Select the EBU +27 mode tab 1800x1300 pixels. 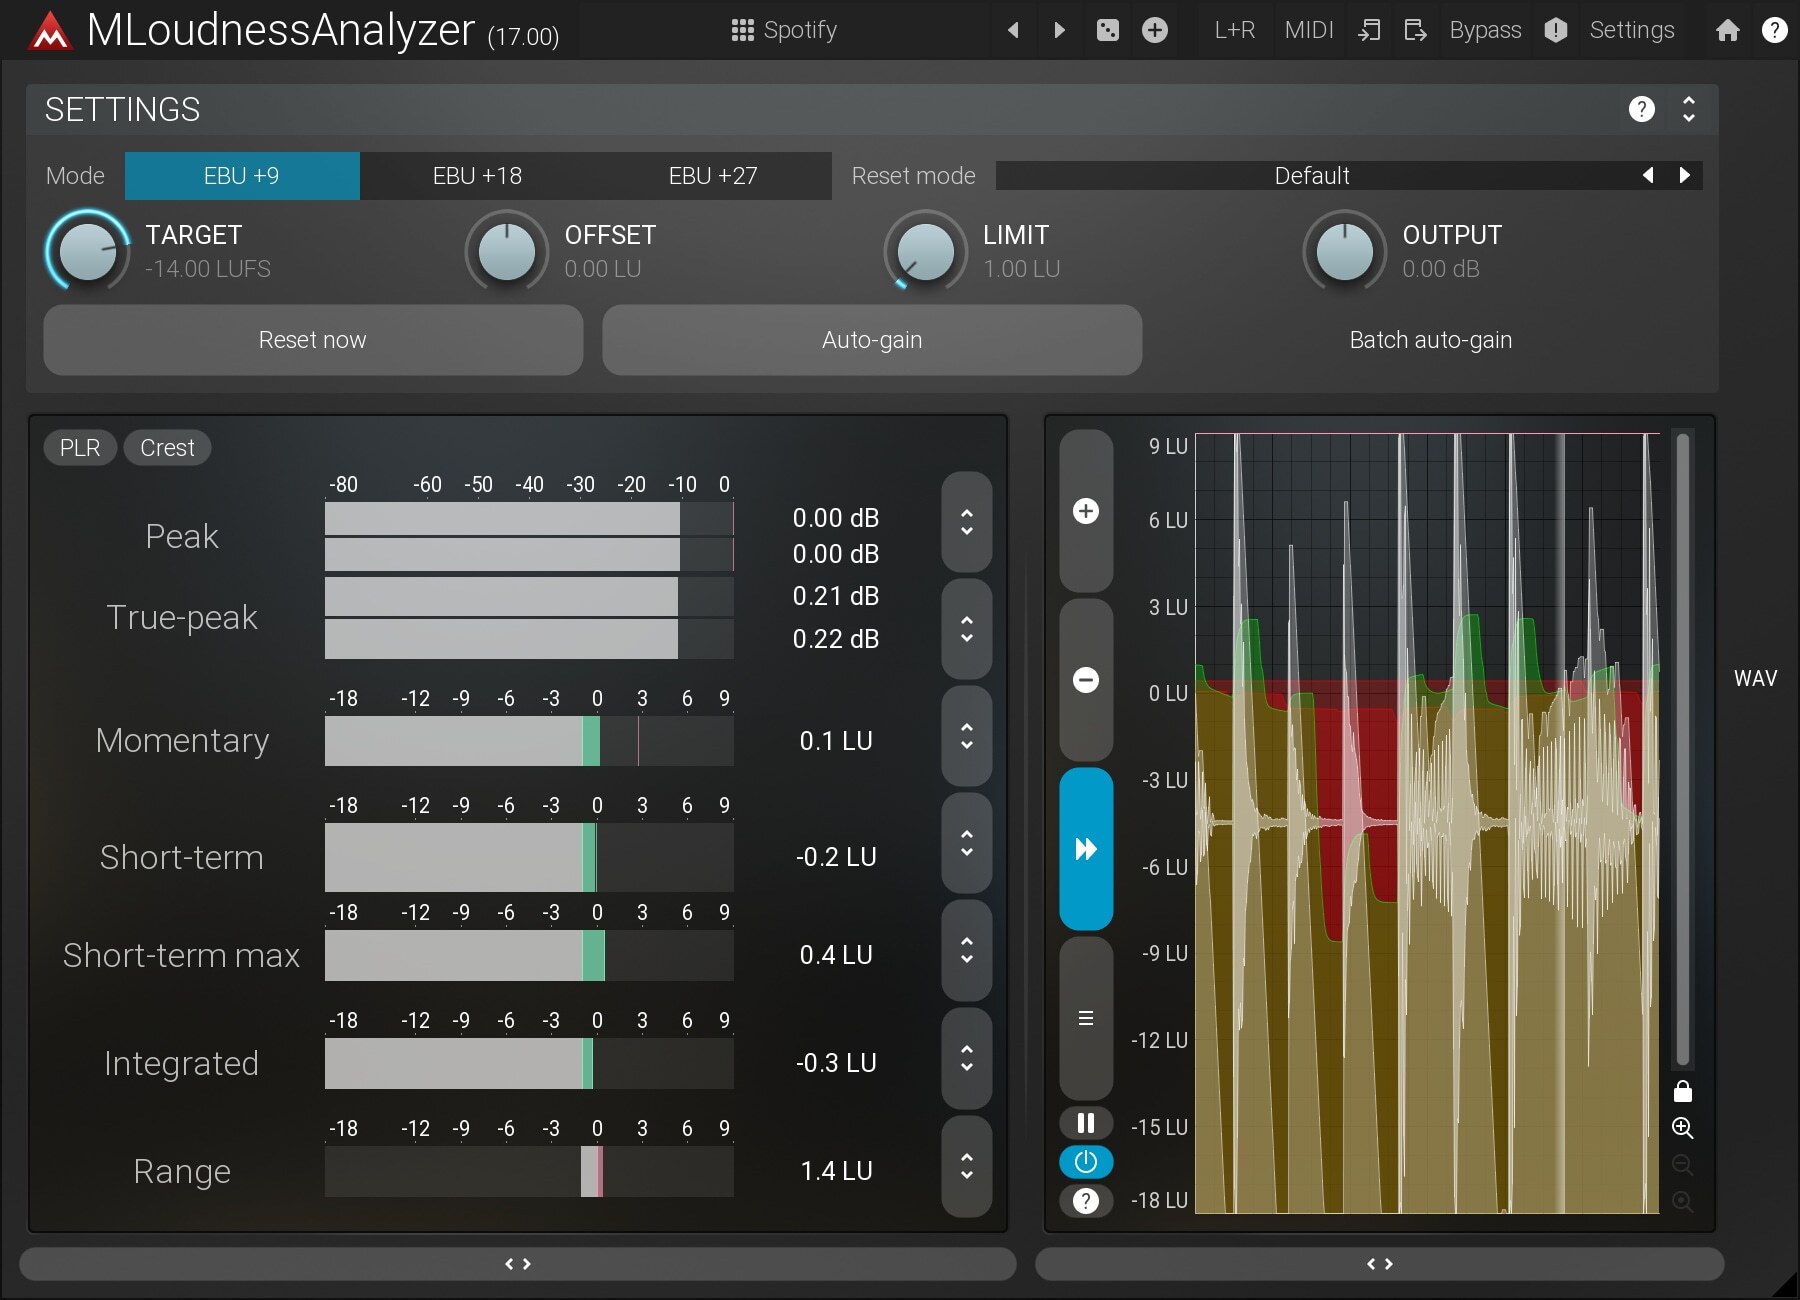[x=713, y=176]
